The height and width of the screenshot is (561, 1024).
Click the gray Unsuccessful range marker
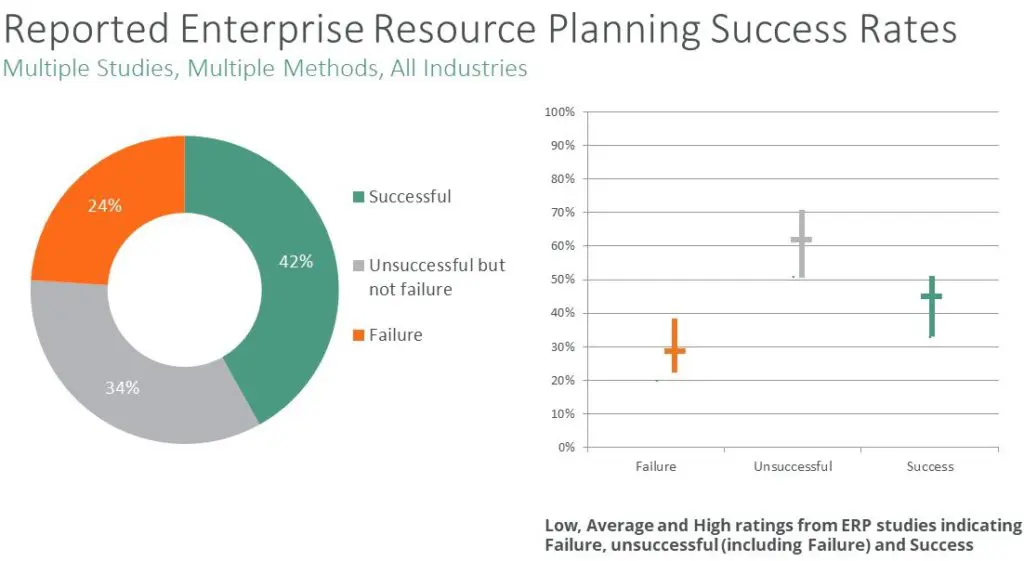pos(801,244)
